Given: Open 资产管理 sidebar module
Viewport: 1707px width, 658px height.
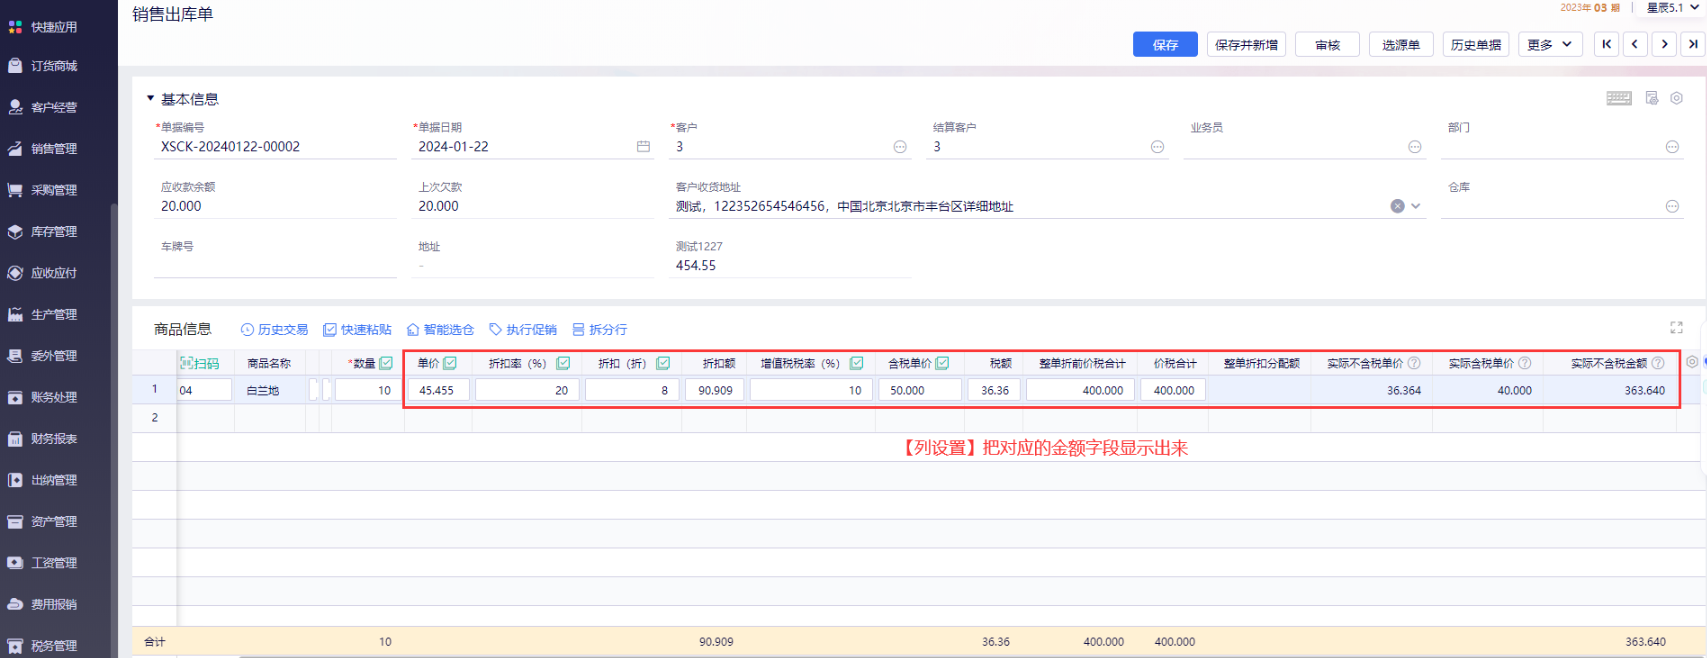Looking at the screenshot, I should pos(43,522).
